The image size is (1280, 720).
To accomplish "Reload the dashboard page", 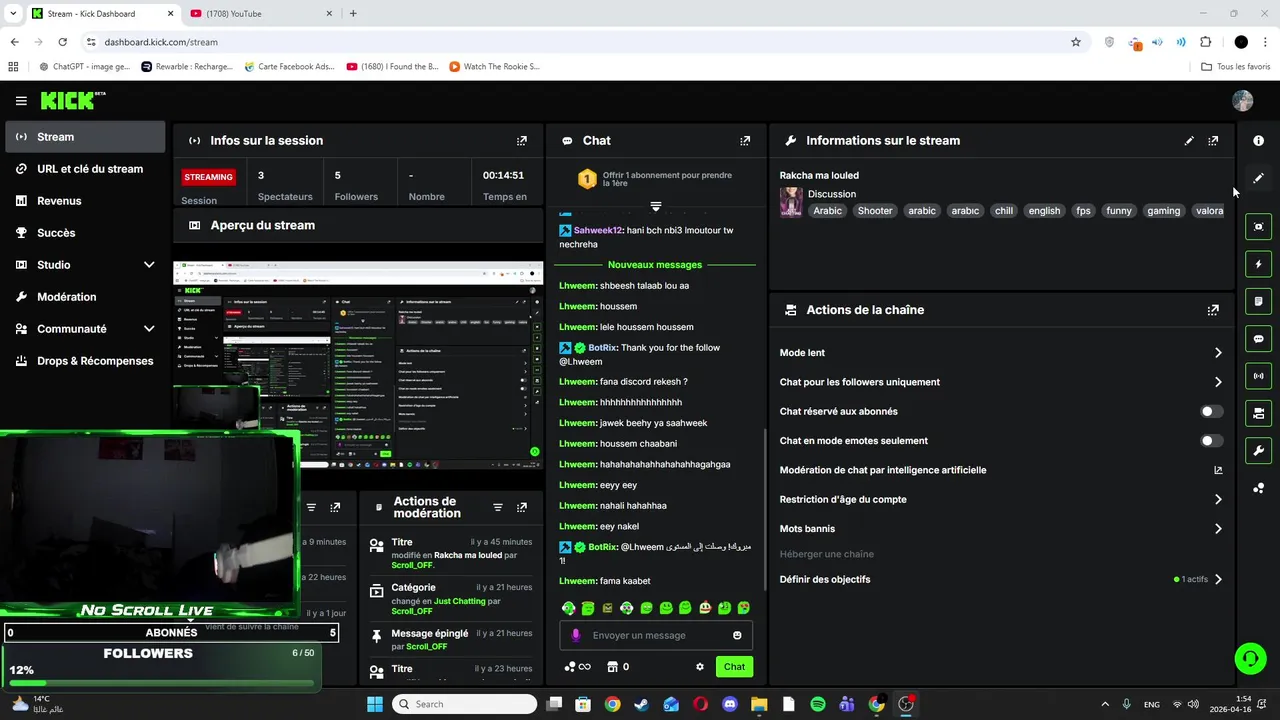I will pyautogui.click(x=62, y=42).
